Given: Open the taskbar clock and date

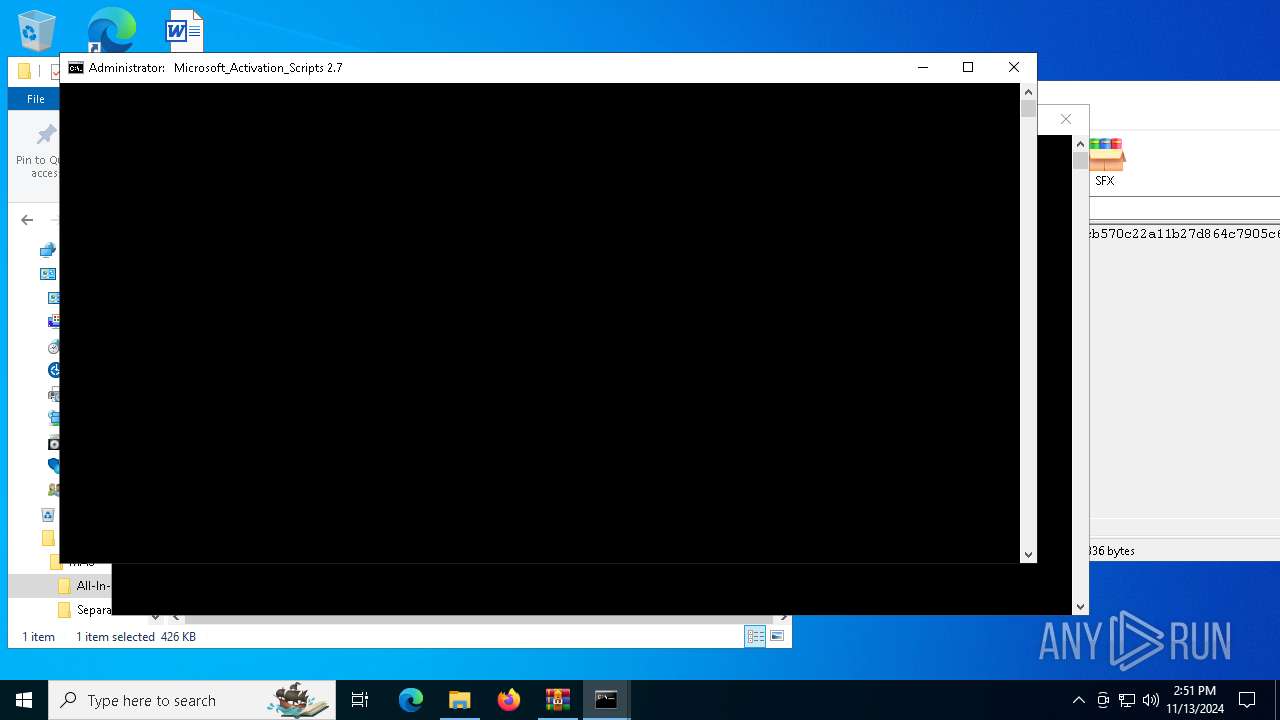Looking at the screenshot, I should (1194, 700).
